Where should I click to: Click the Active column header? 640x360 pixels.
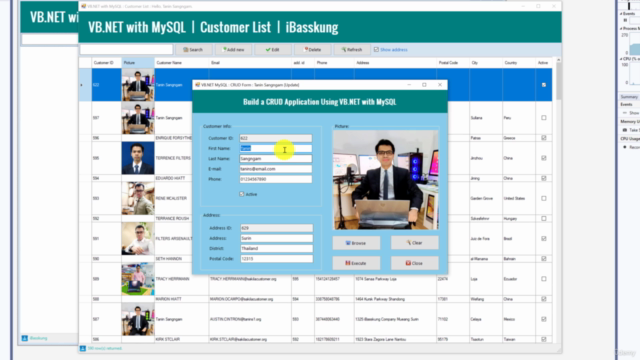point(544,63)
